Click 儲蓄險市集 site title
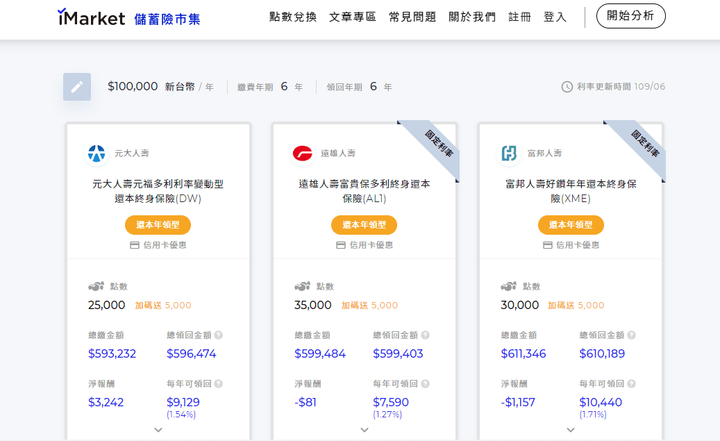 pos(167,19)
